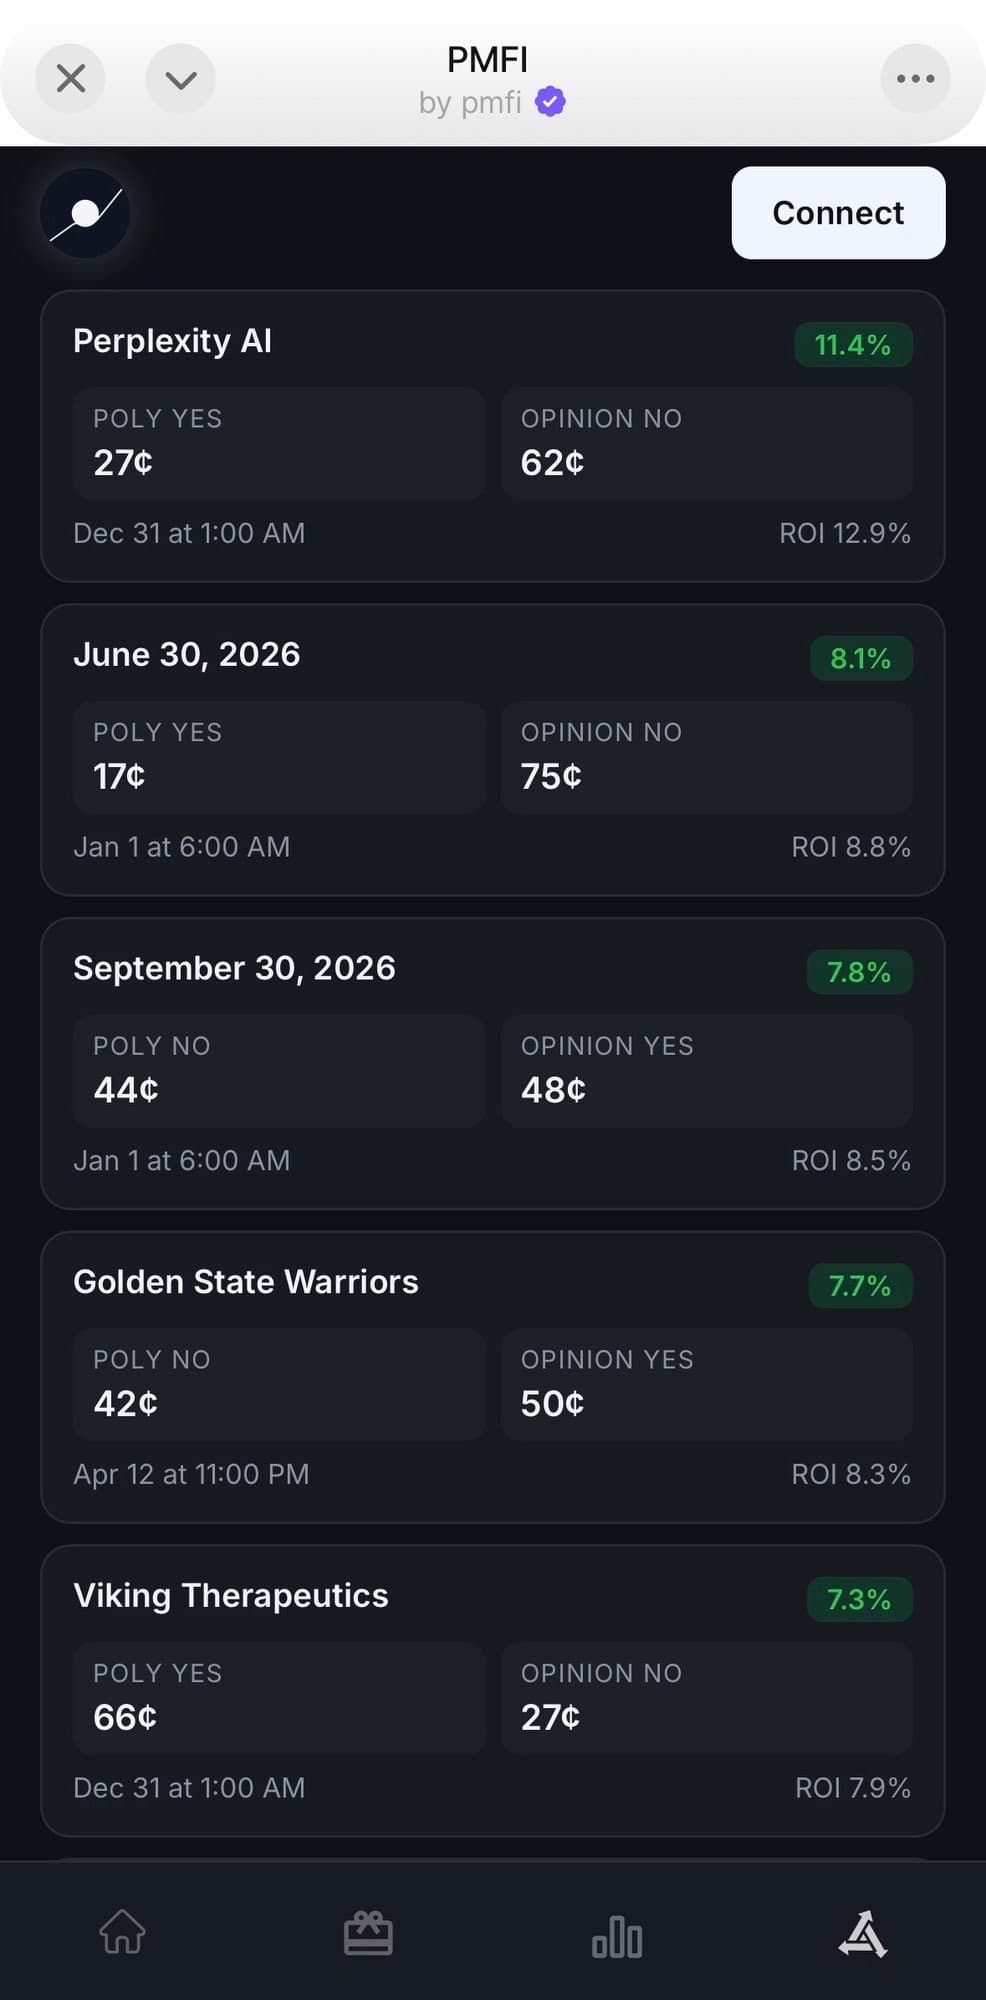
Task: Go to the Home tab in bottom bar
Action: 123,1932
